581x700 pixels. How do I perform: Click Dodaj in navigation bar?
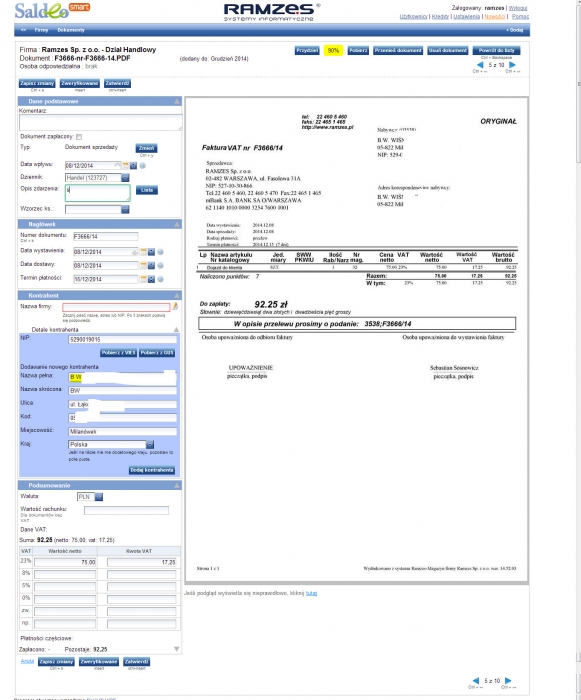click(x=515, y=30)
